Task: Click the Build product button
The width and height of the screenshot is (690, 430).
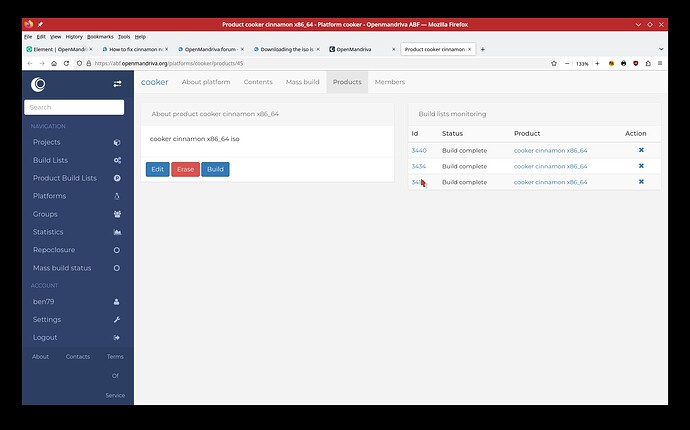Action: pos(215,169)
